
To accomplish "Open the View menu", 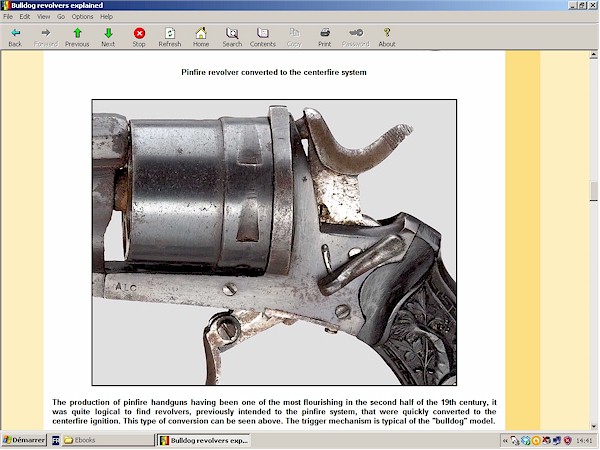I will pos(43,16).
